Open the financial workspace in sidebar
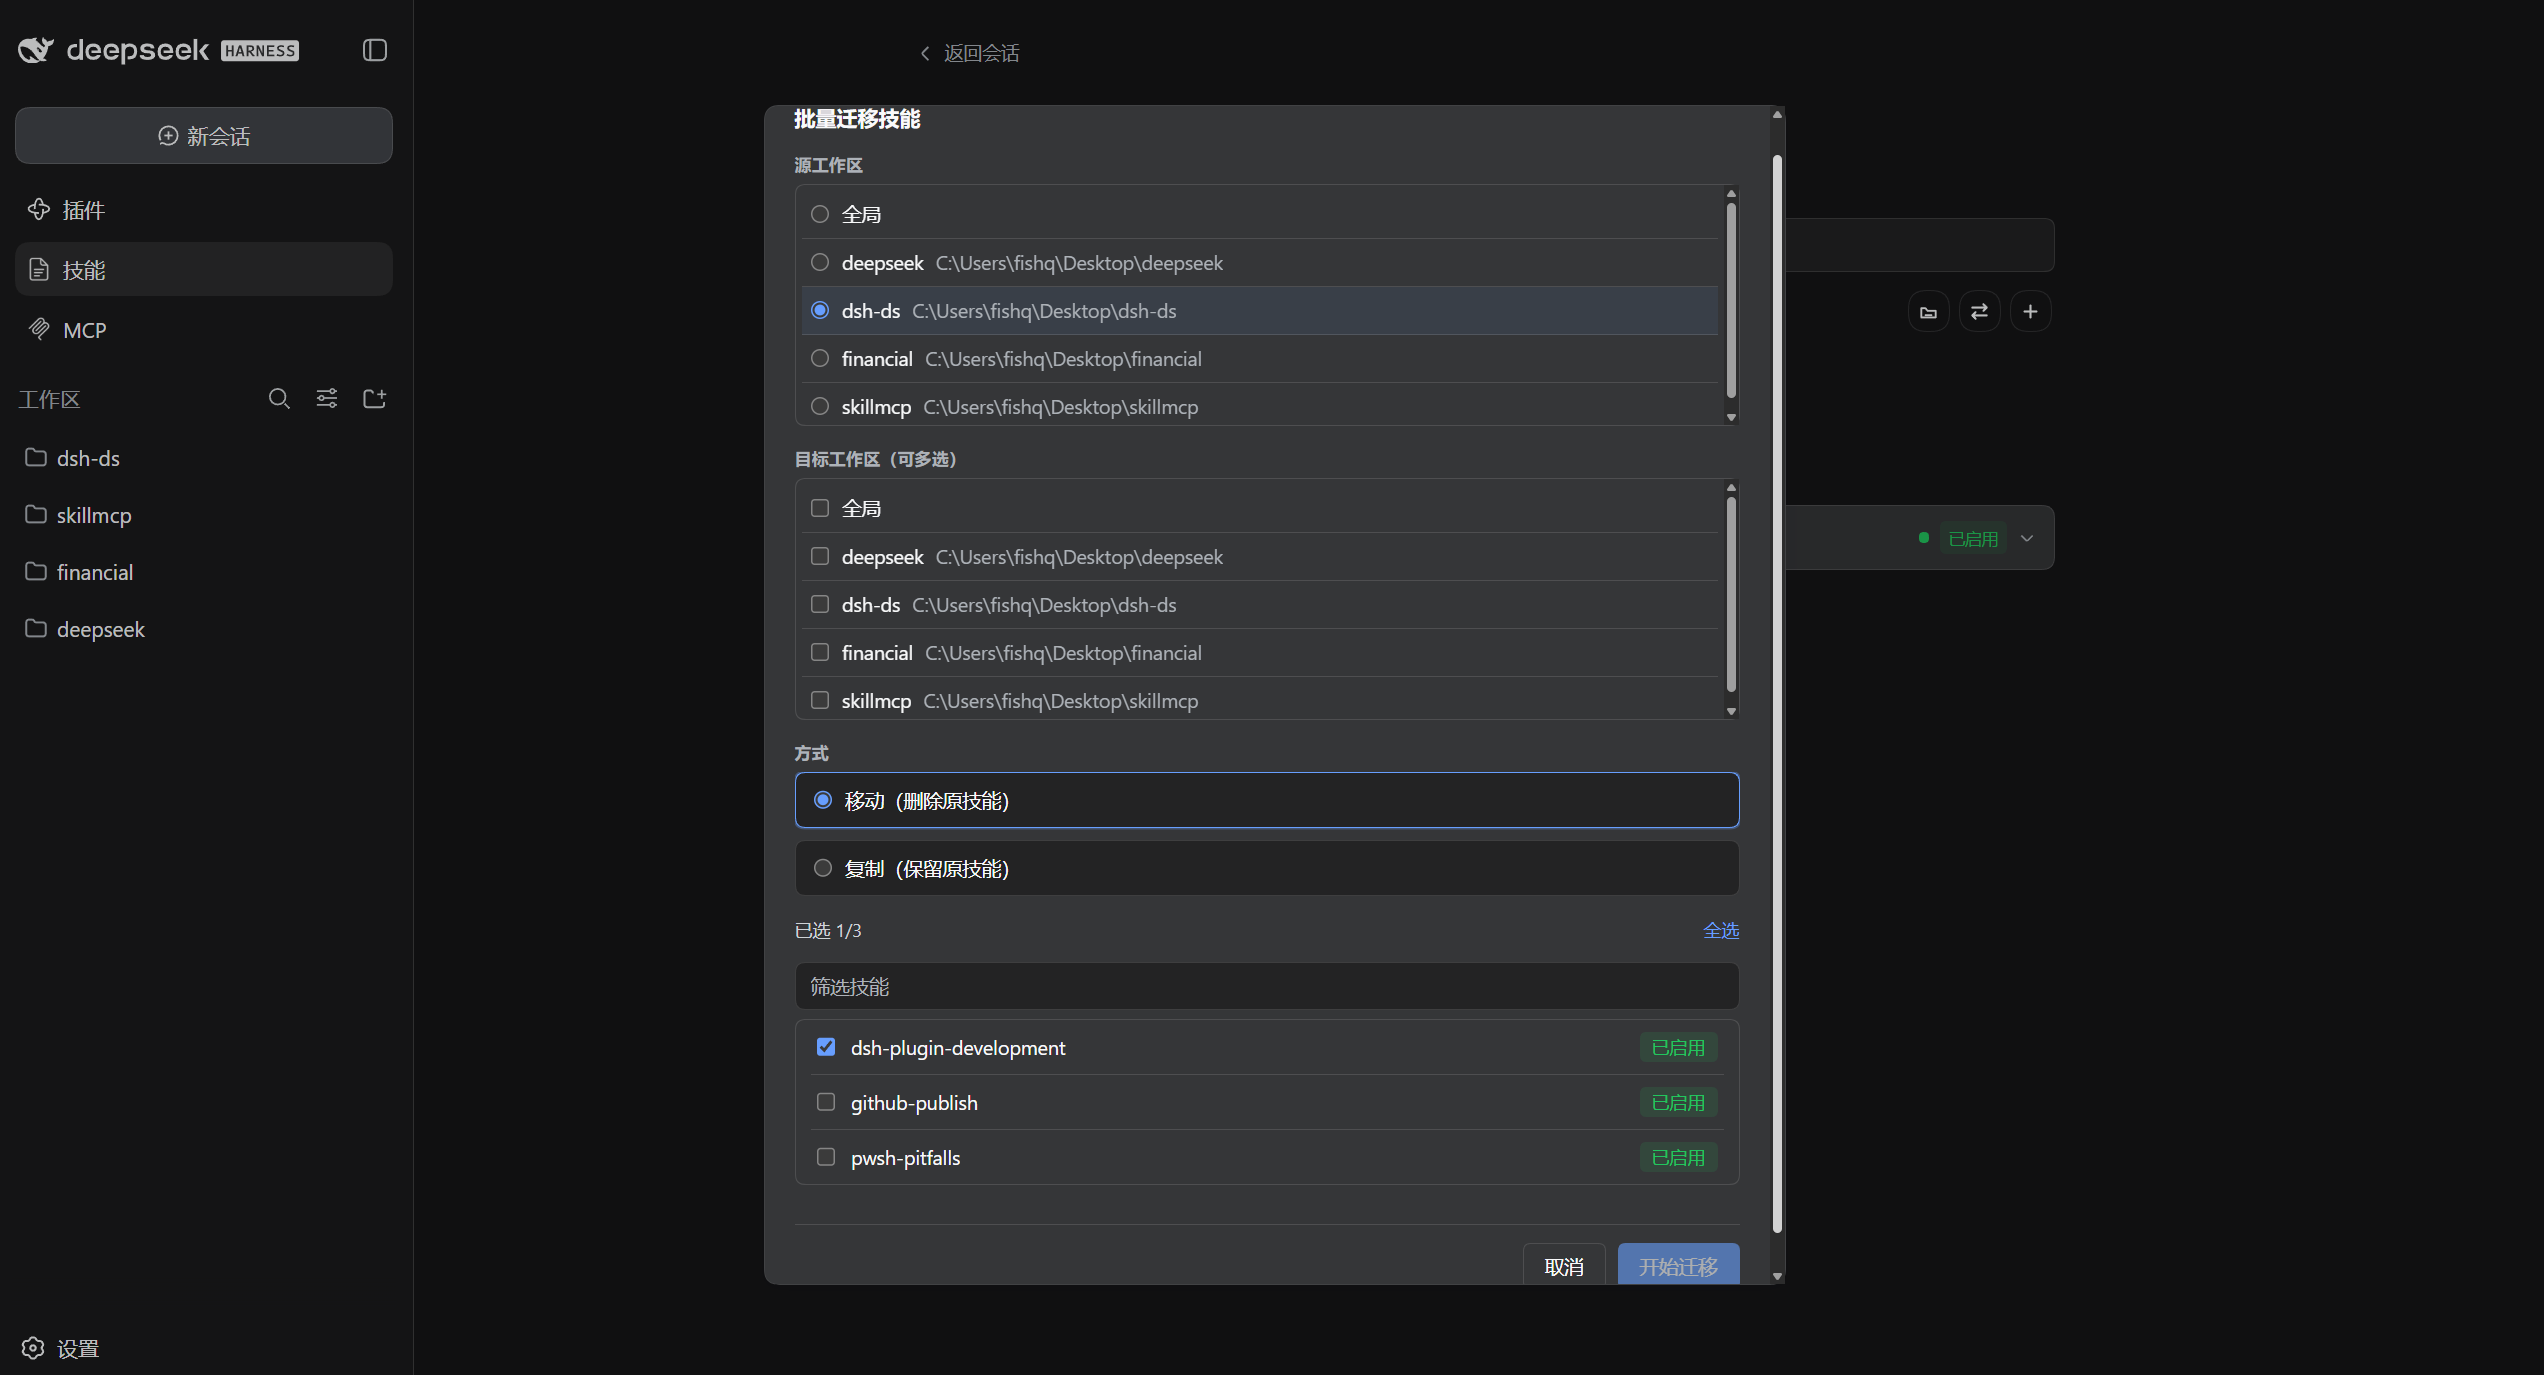Image resolution: width=2544 pixels, height=1375 pixels. coord(204,572)
